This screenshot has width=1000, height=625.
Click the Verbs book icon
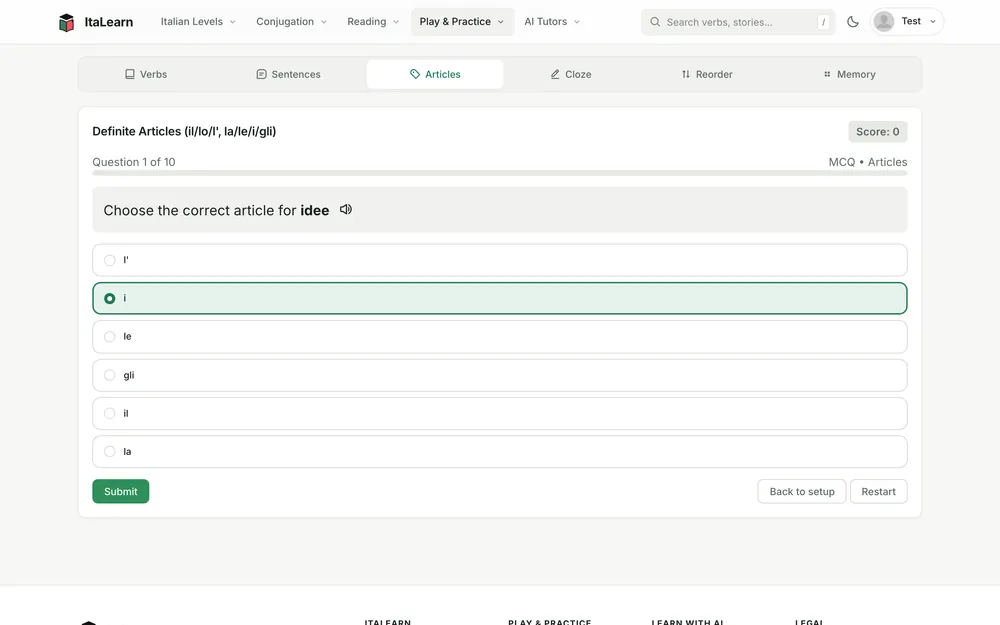coord(130,74)
